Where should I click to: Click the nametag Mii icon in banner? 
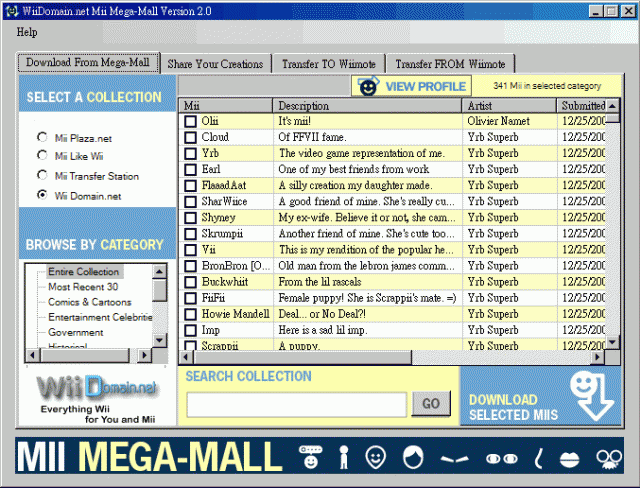[311, 456]
